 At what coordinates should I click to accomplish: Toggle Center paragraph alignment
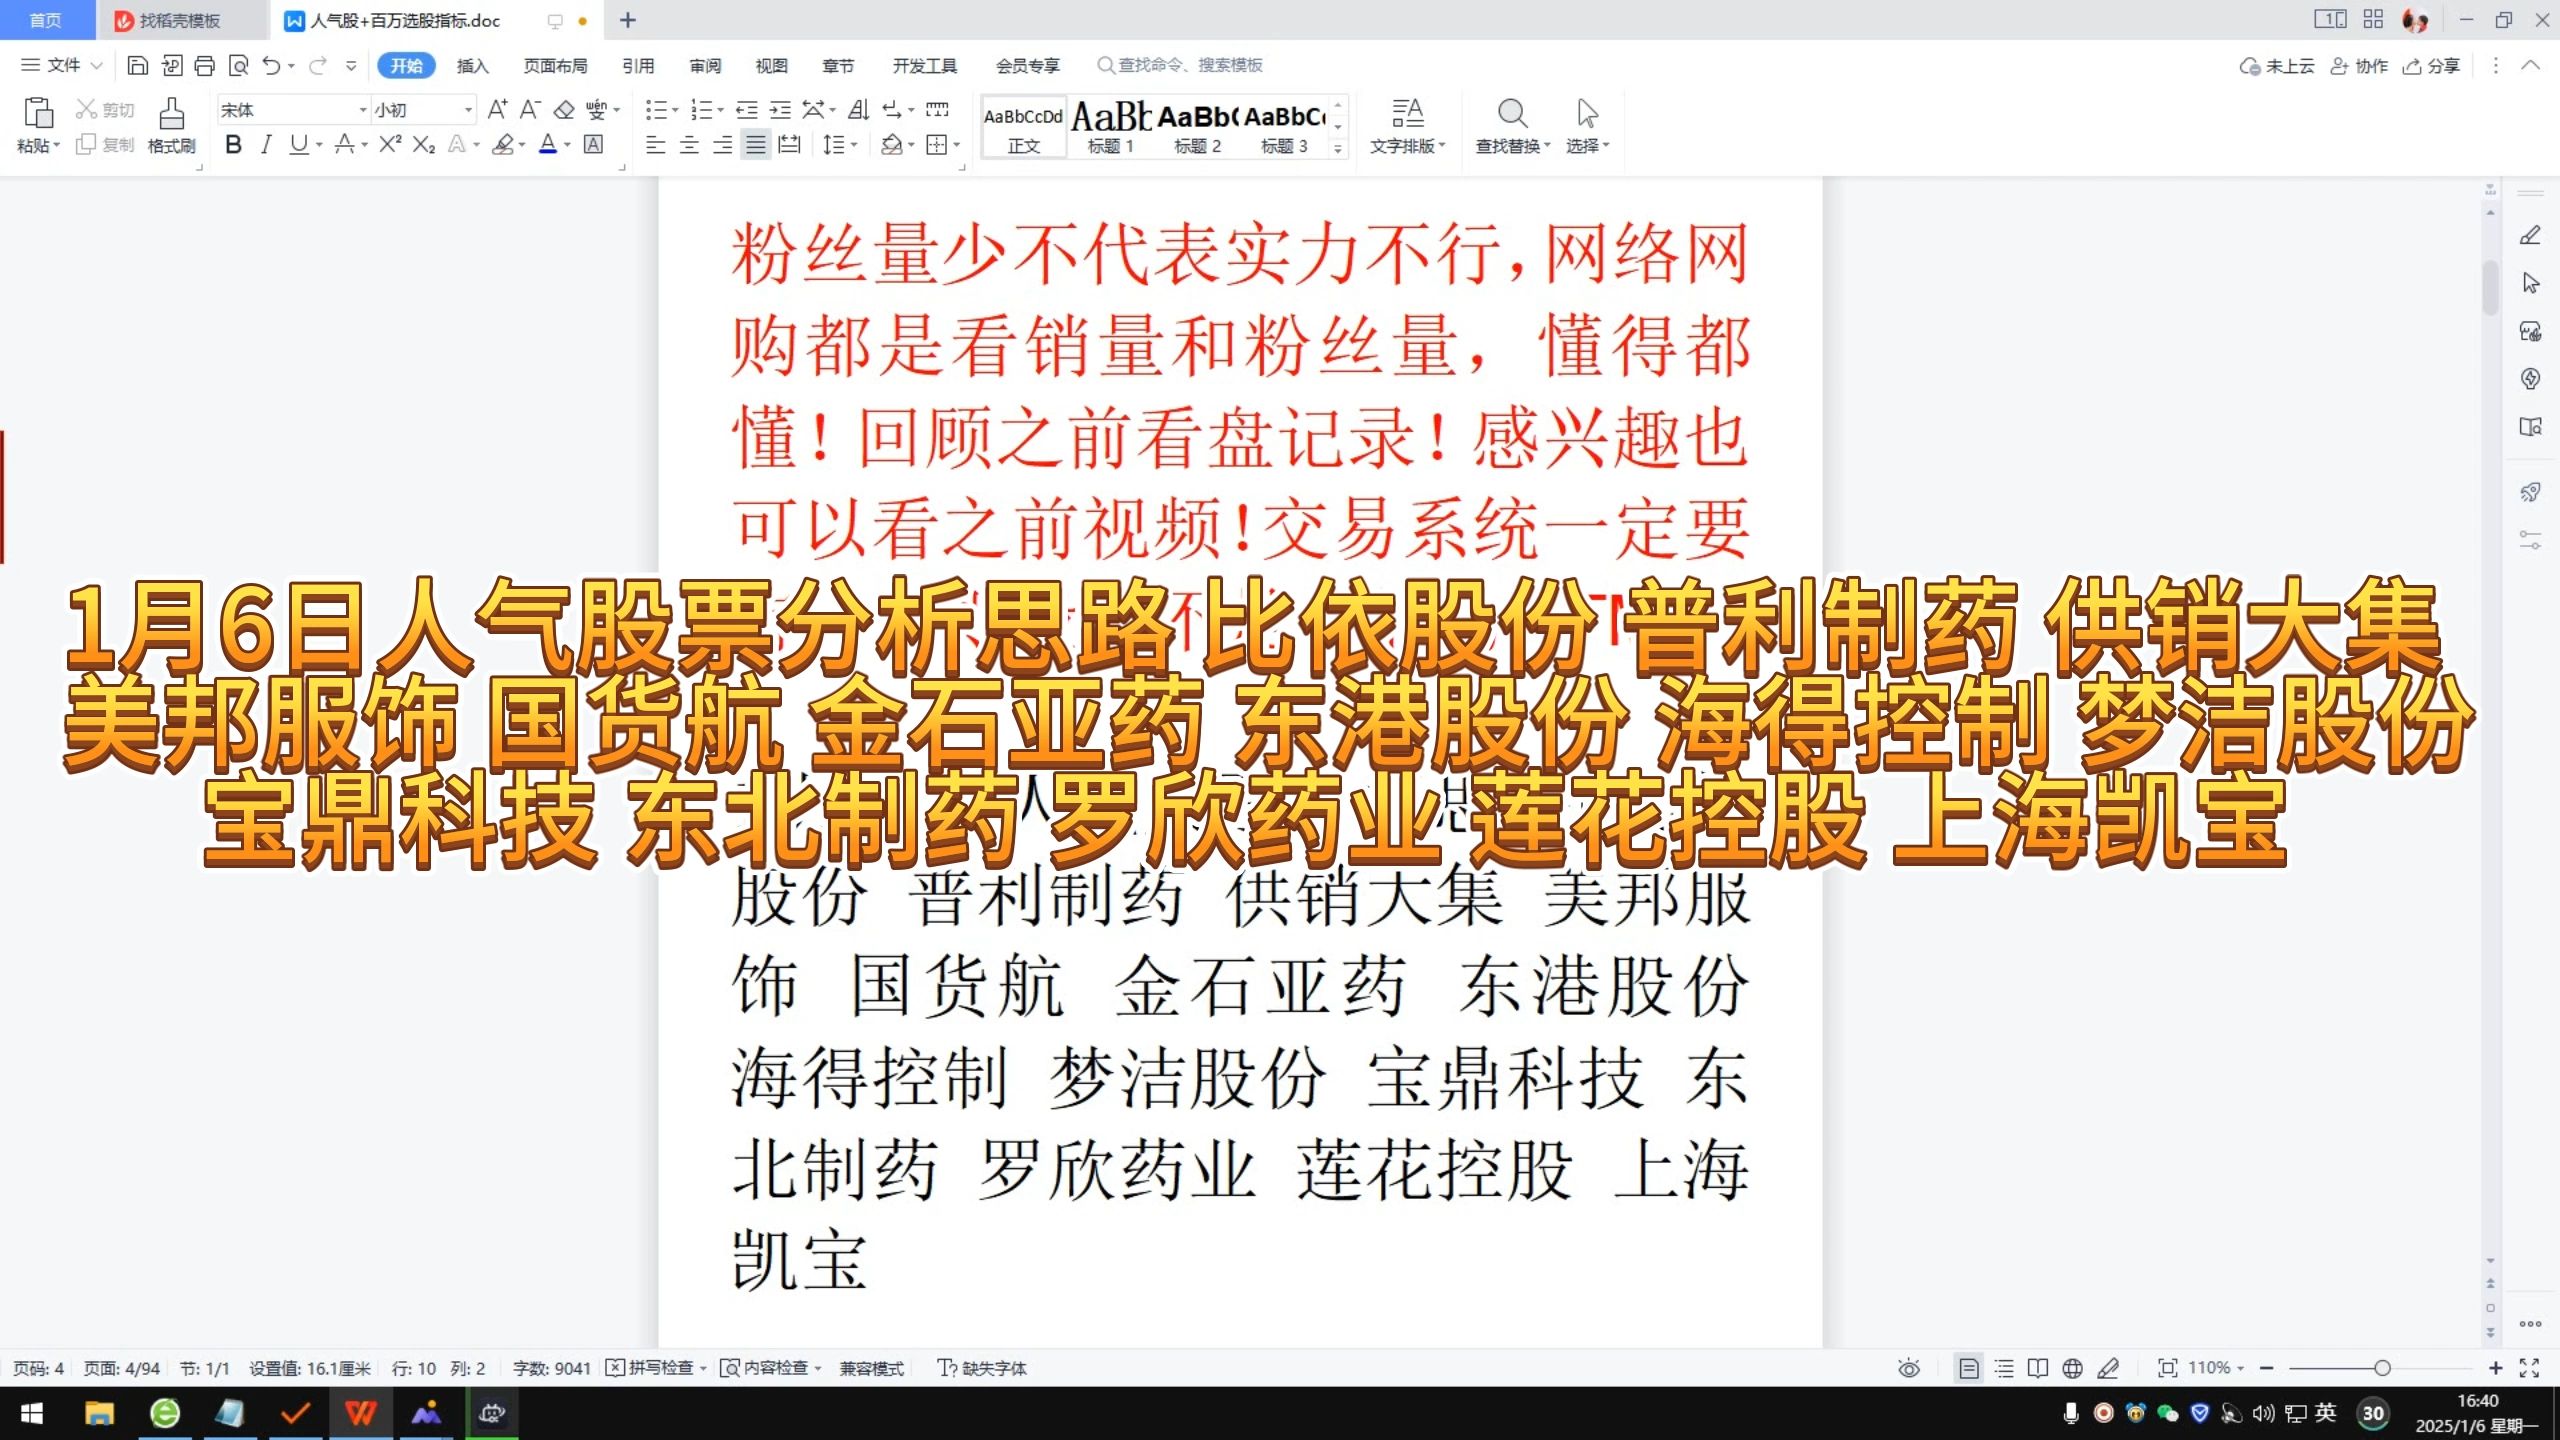(x=689, y=145)
